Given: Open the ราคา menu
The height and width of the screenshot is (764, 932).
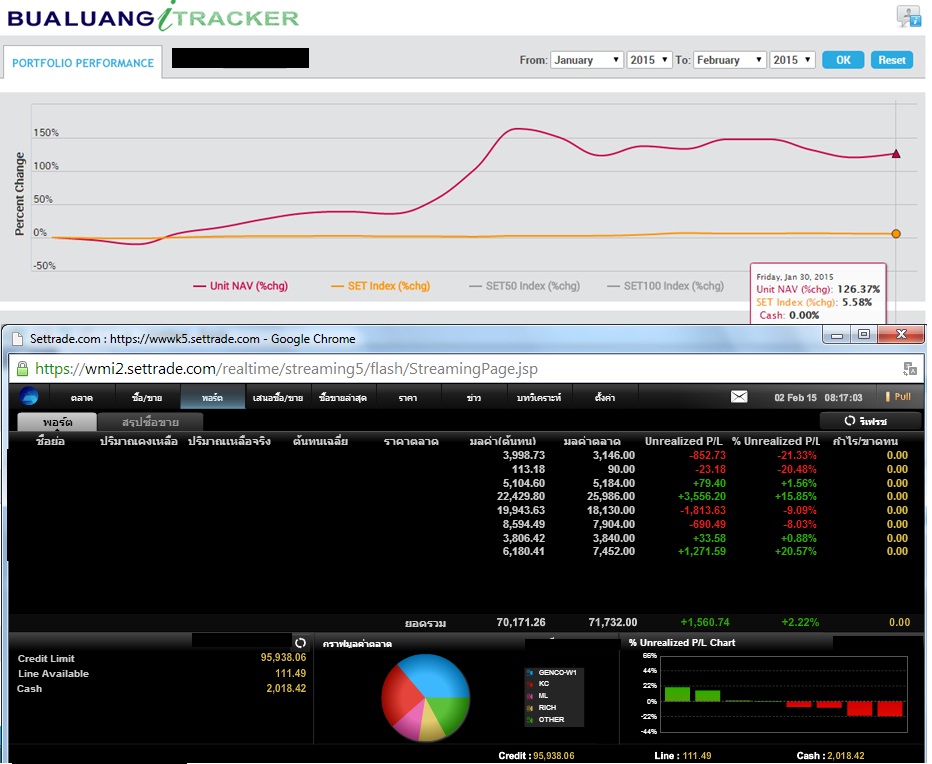Looking at the screenshot, I should (x=408, y=397).
